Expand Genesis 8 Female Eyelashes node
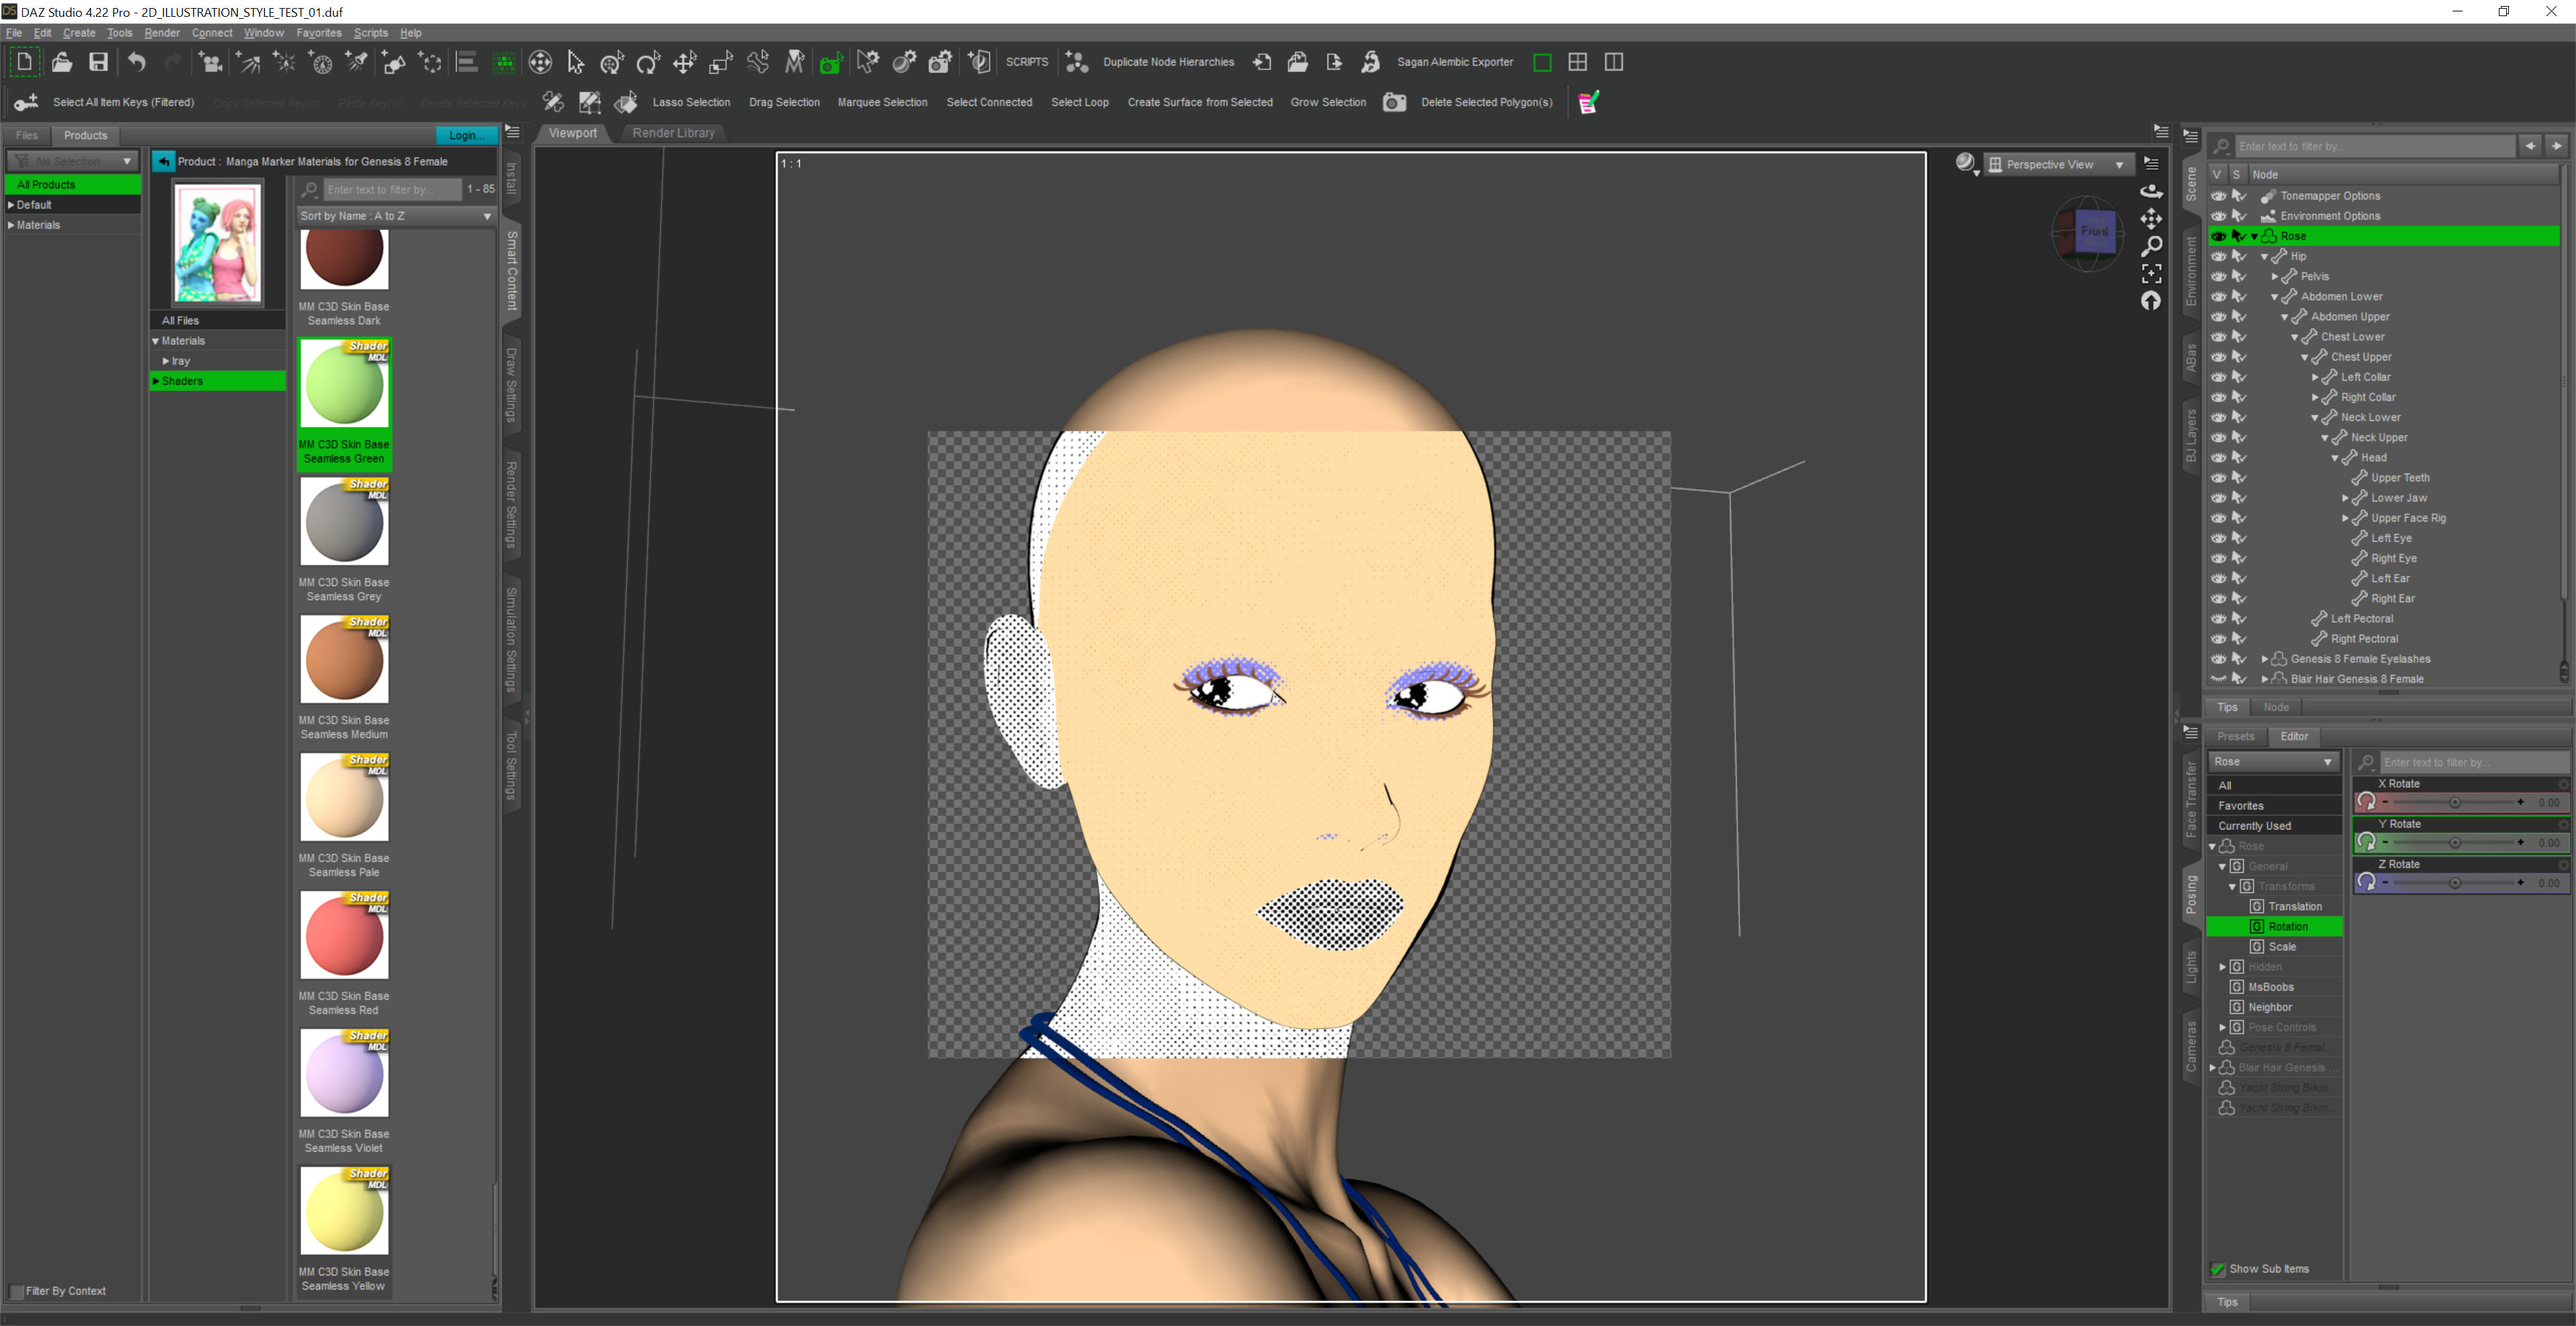This screenshot has height=1326, width=2576. coord(2265,659)
